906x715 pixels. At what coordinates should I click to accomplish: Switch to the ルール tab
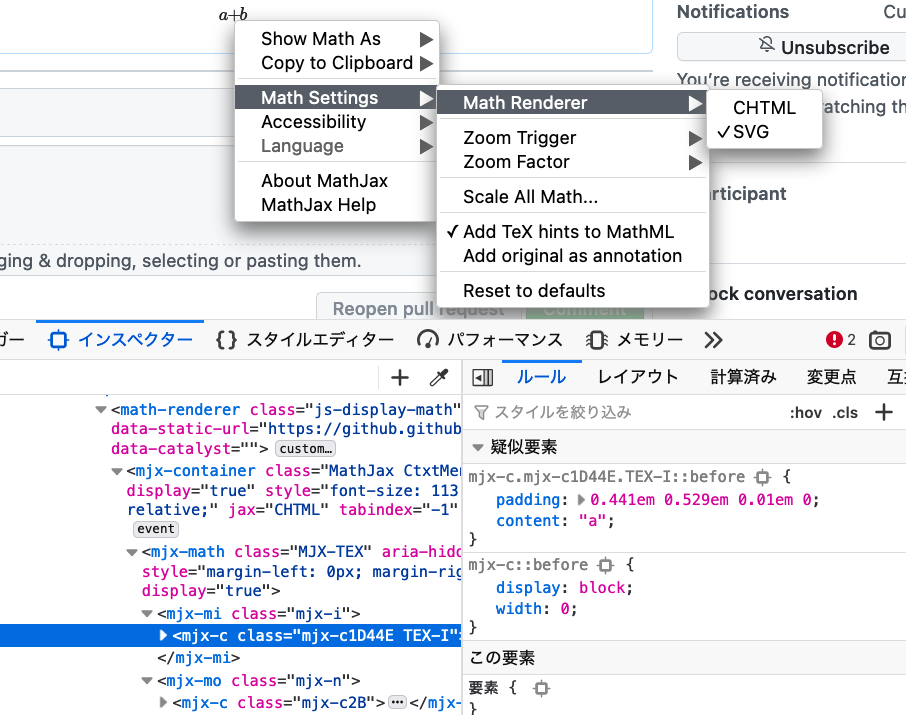[x=541, y=377]
